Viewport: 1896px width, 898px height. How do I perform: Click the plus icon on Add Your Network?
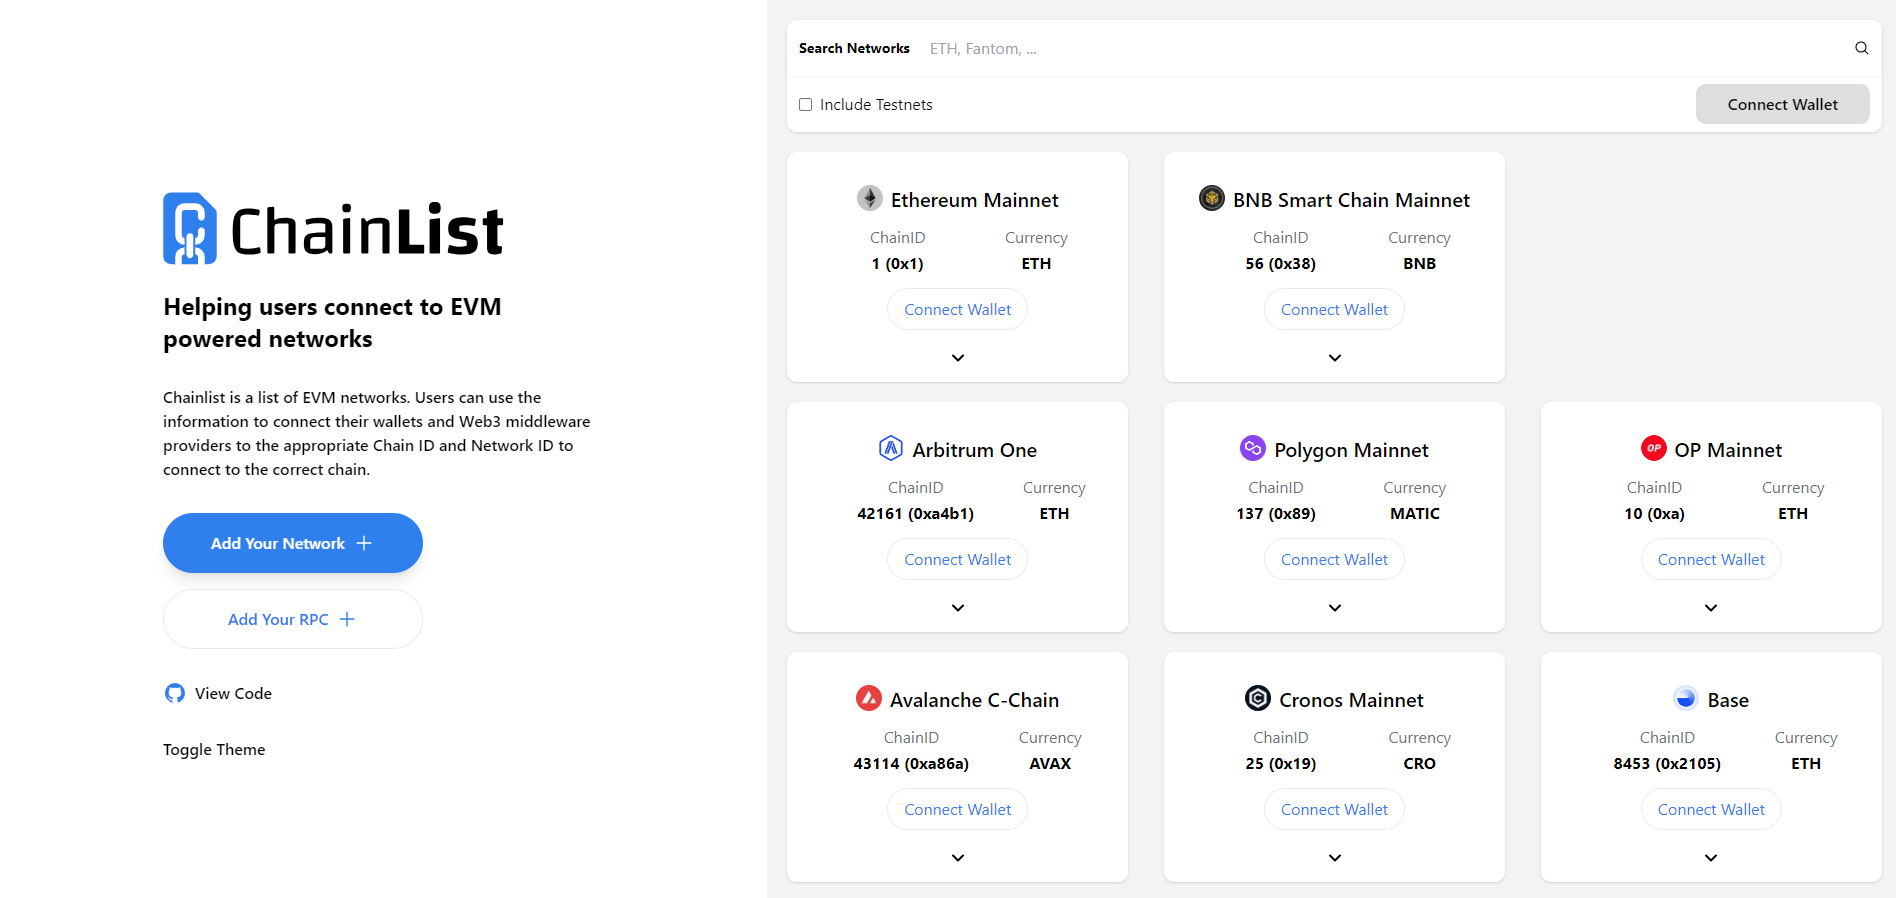(x=364, y=543)
